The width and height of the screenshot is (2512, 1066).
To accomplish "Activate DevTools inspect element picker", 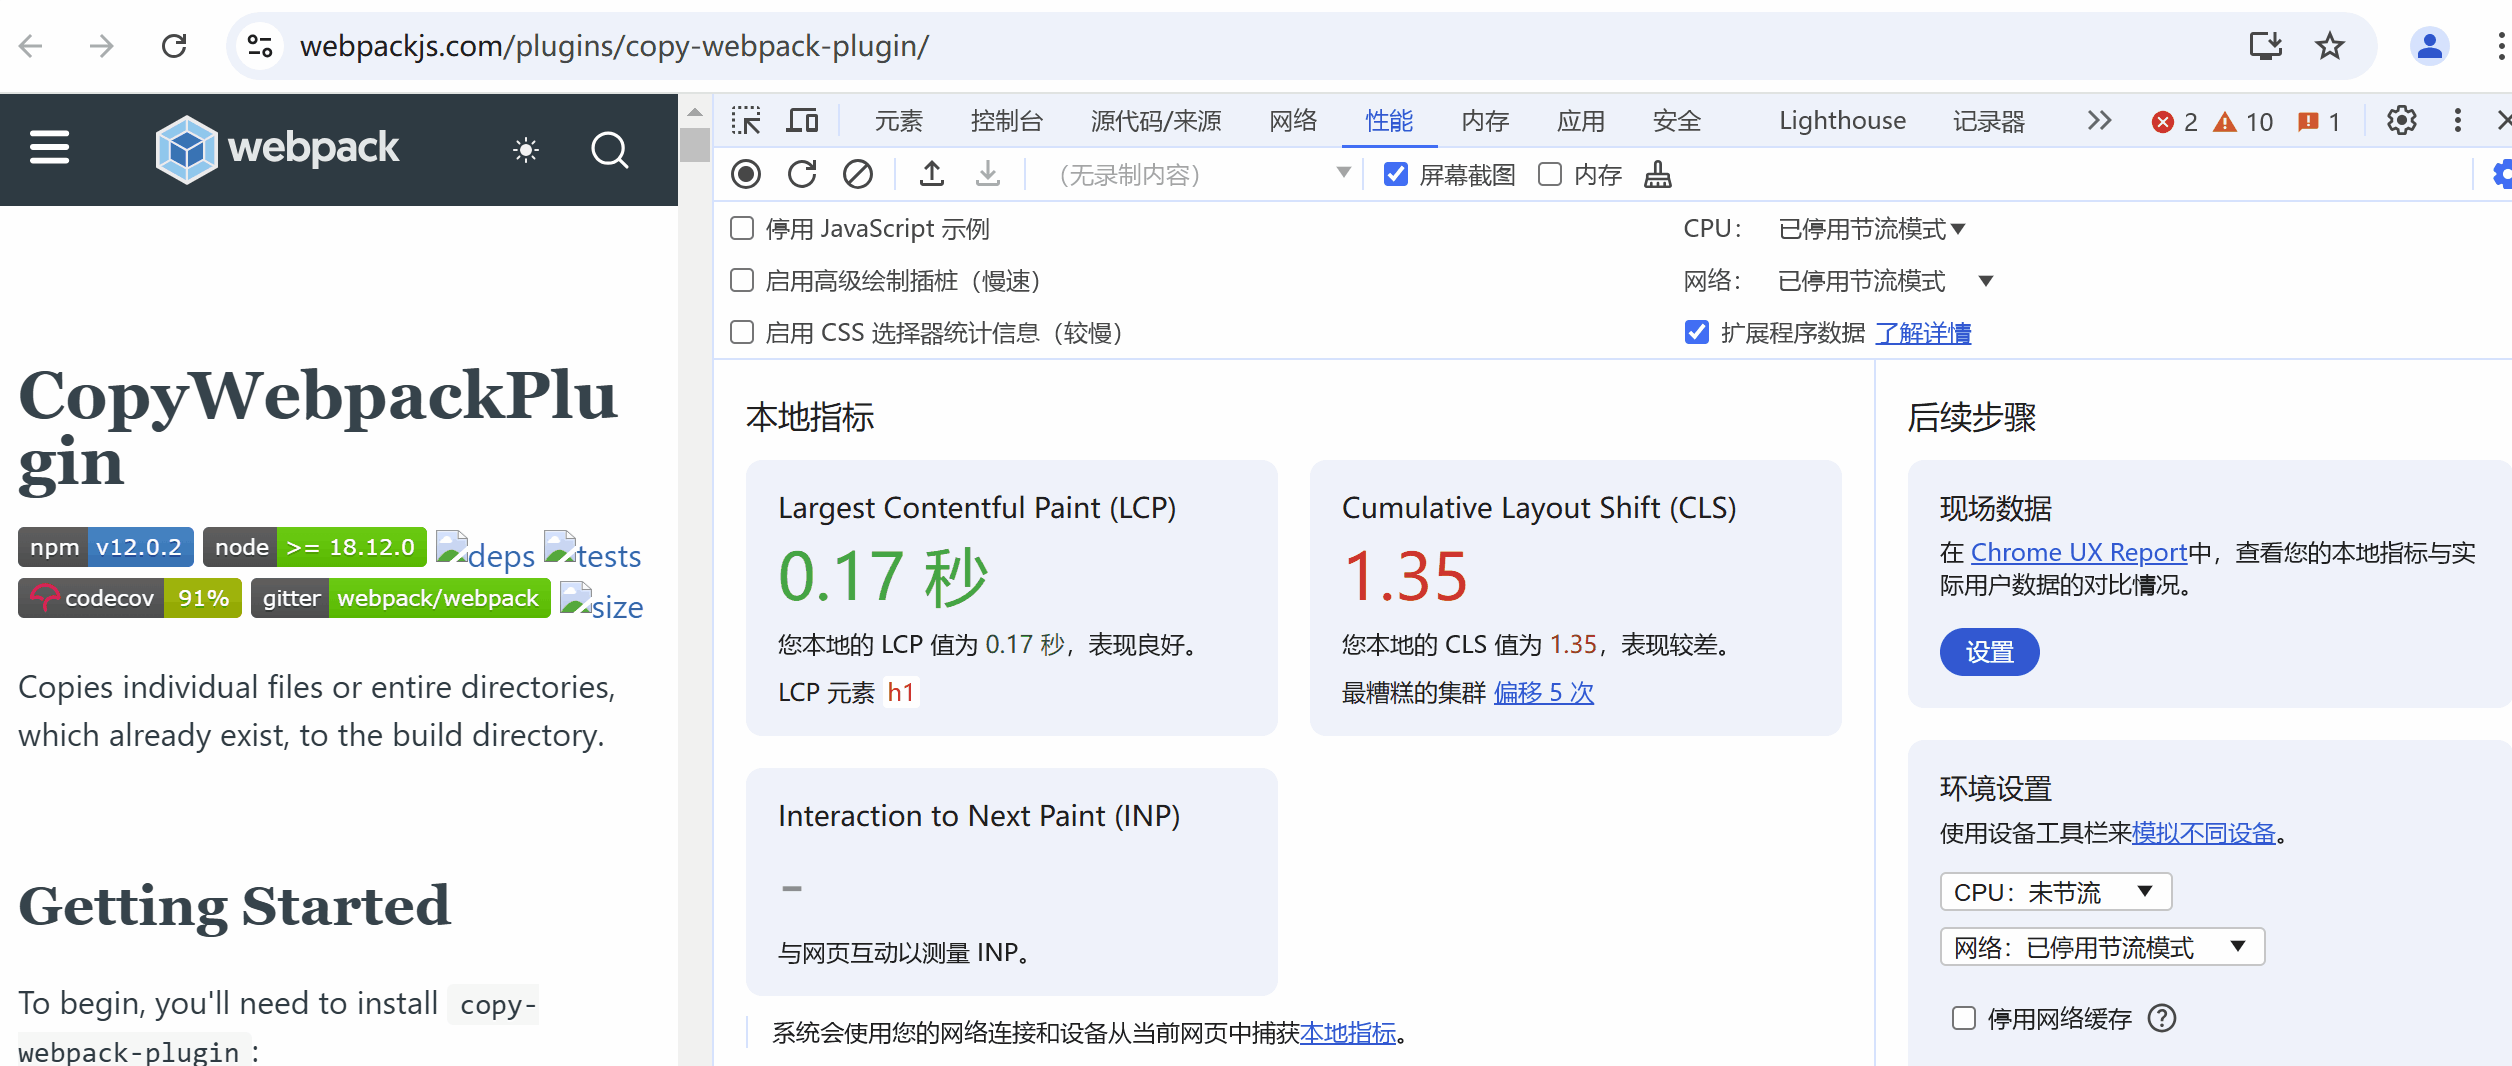I will click(746, 121).
